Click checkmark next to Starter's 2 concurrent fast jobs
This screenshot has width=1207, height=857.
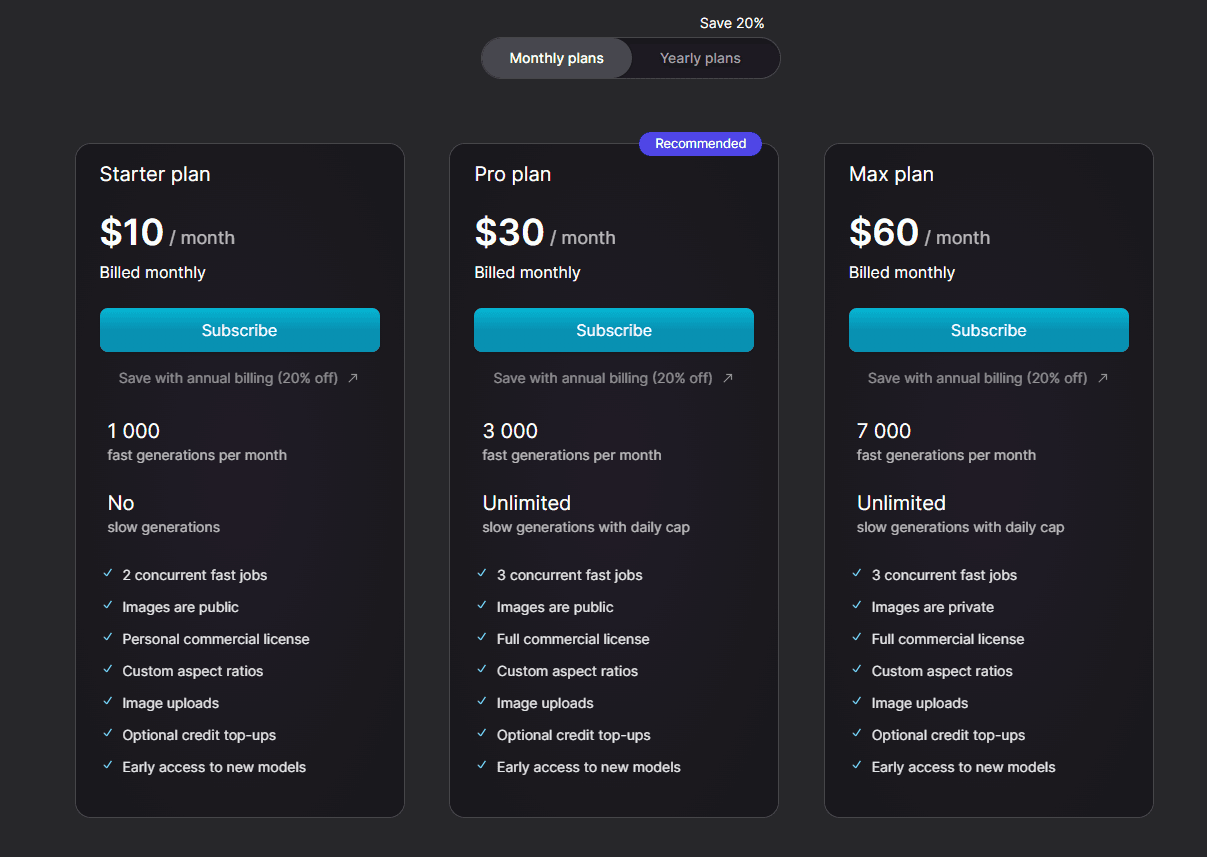coord(107,574)
